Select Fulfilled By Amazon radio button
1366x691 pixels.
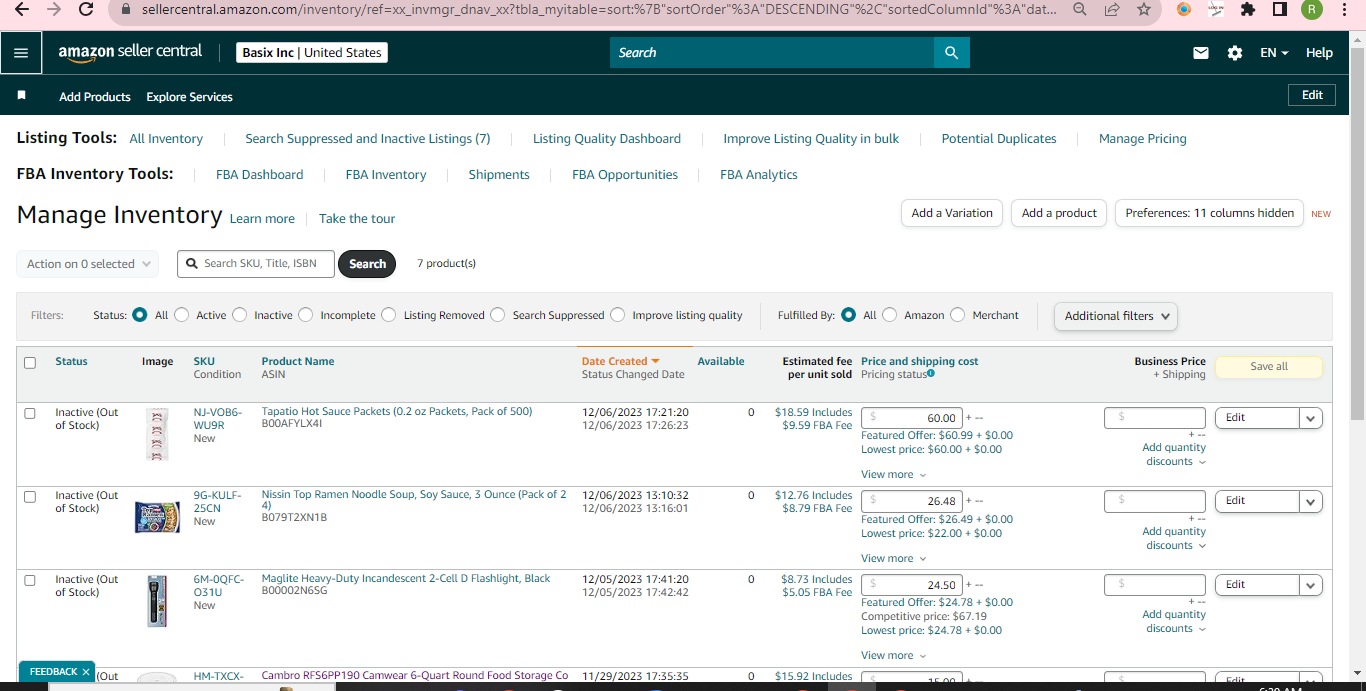tap(889, 315)
